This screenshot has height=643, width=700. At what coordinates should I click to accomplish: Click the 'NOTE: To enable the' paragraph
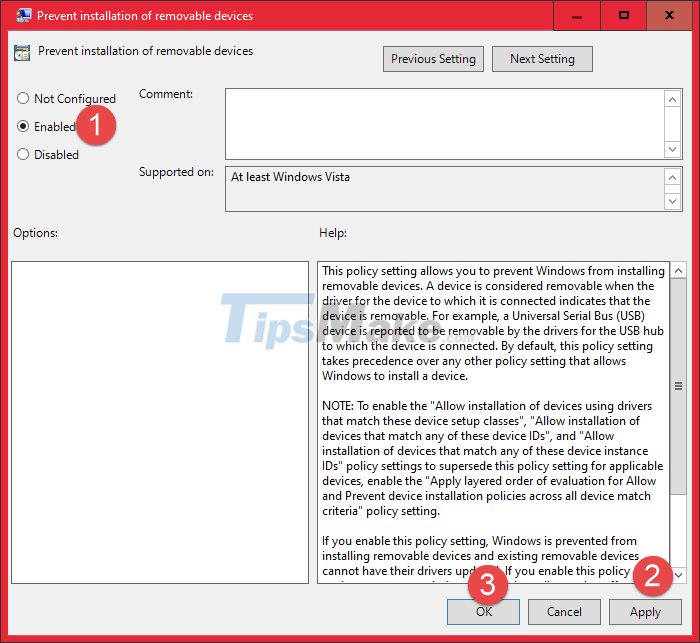pyautogui.click(x=492, y=458)
